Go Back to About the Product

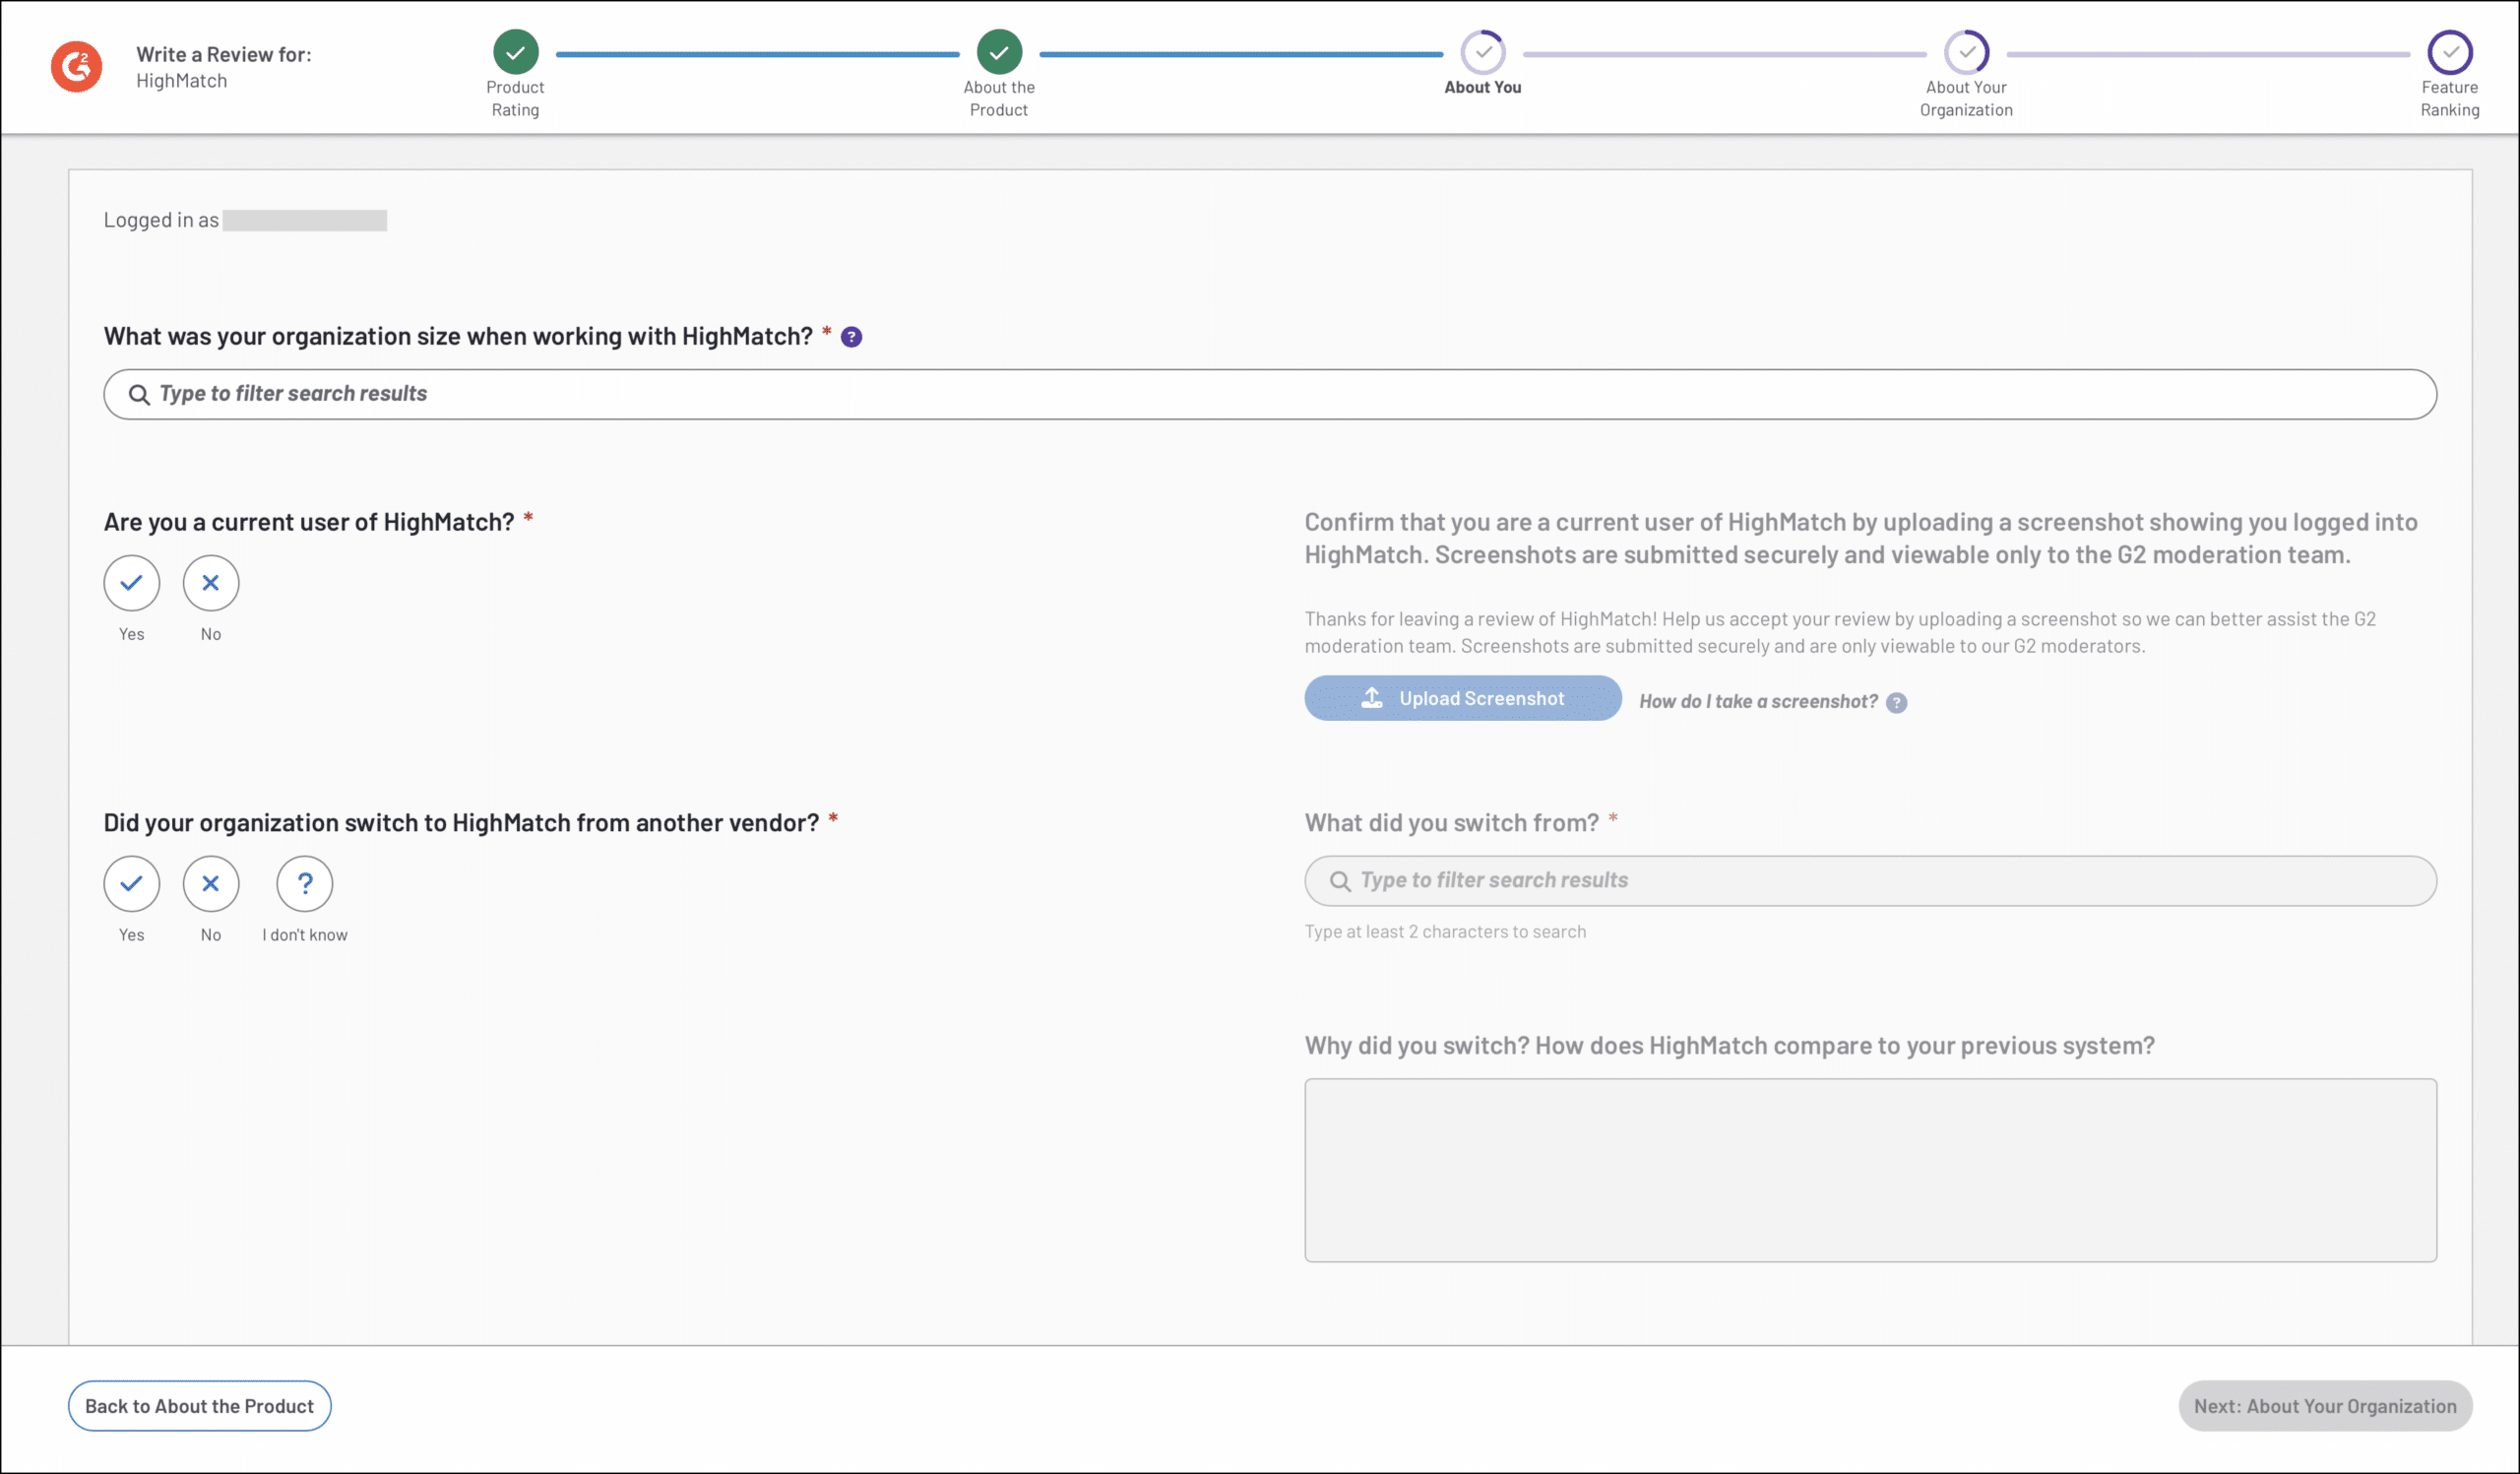[199, 1406]
